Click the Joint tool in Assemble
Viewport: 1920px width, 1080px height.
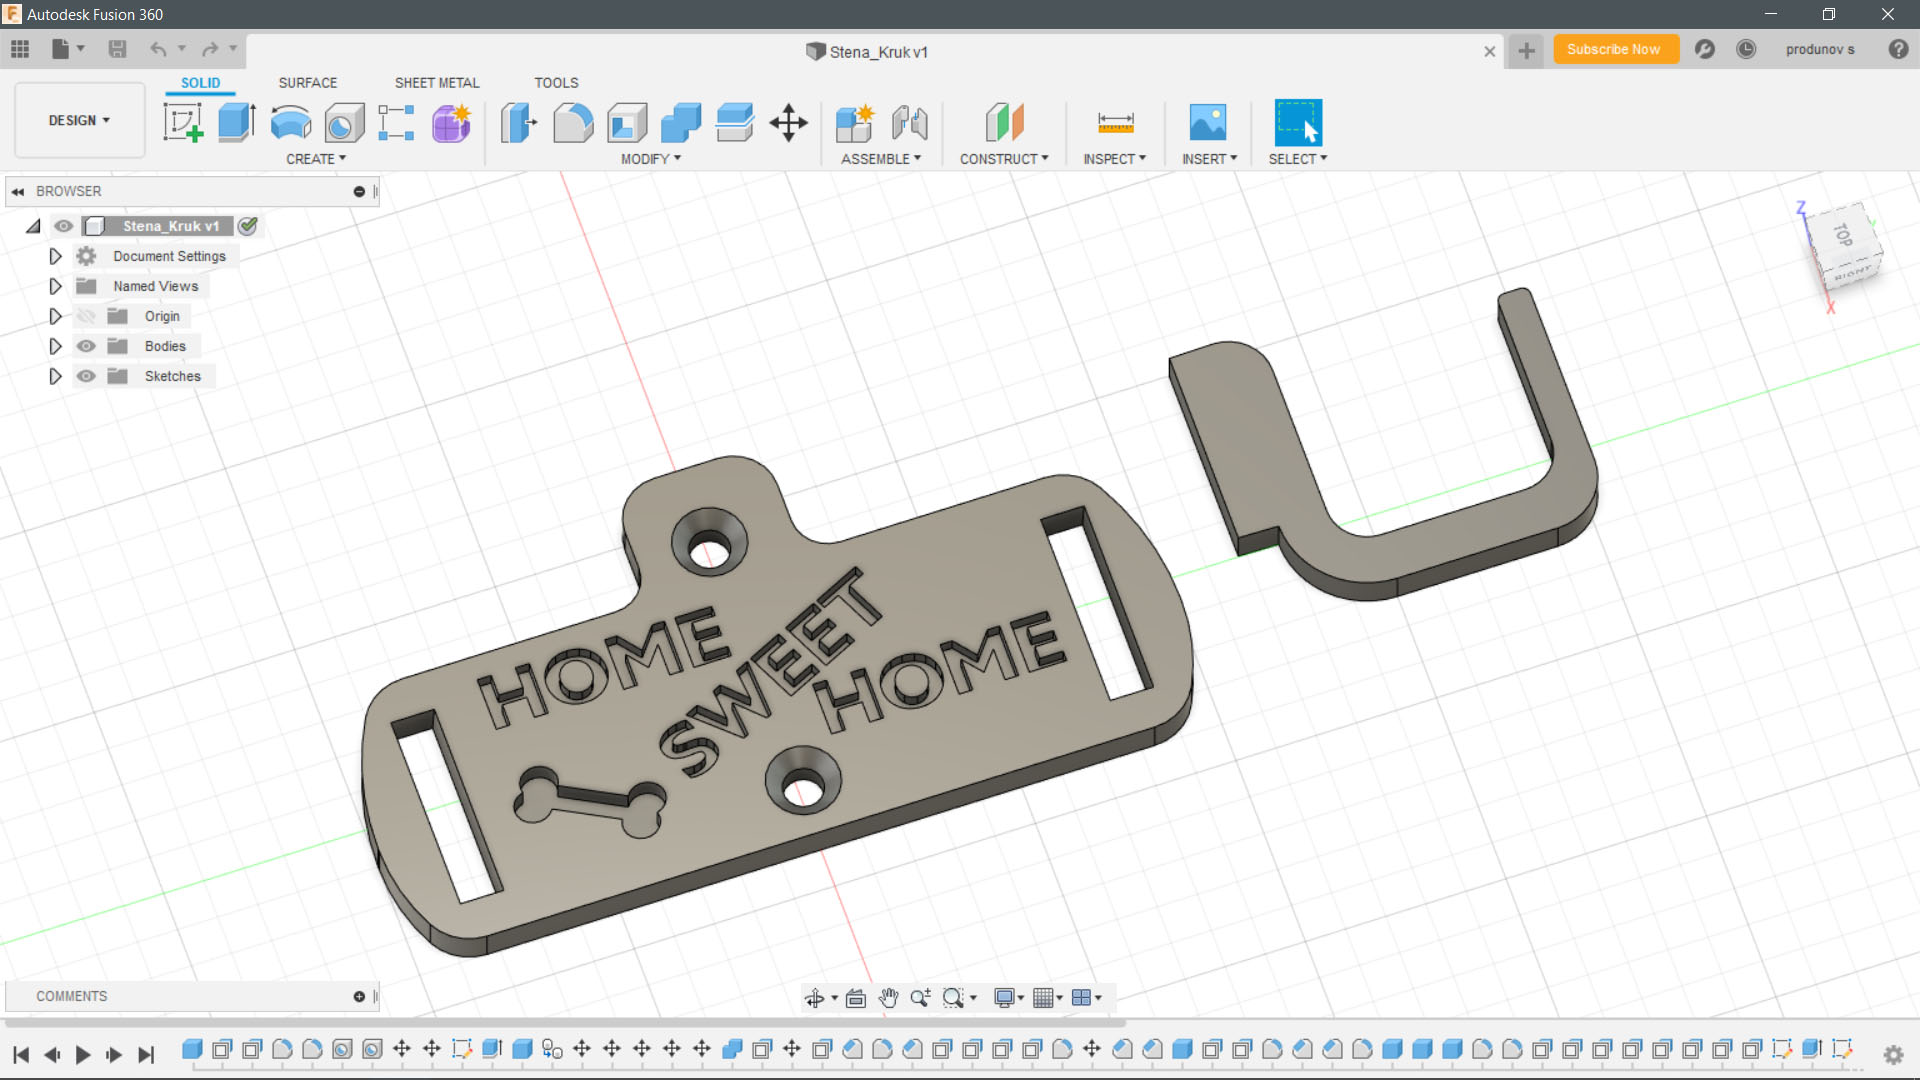pyautogui.click(x=909, y=123)
